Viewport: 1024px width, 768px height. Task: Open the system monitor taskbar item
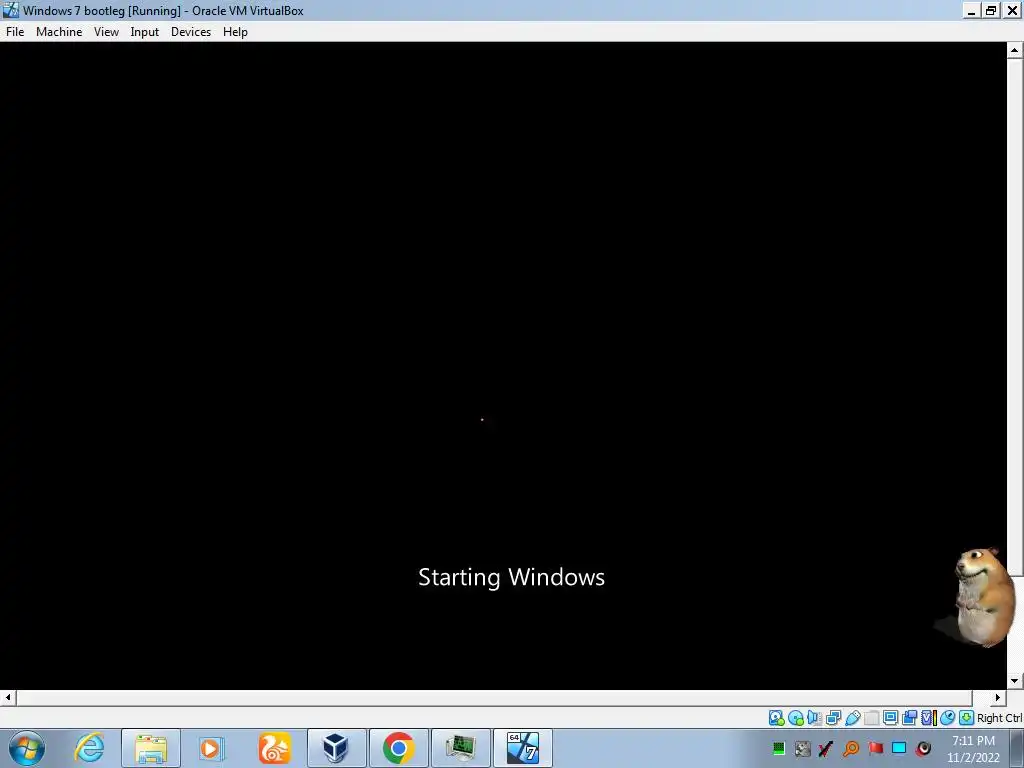click(460, 748)
